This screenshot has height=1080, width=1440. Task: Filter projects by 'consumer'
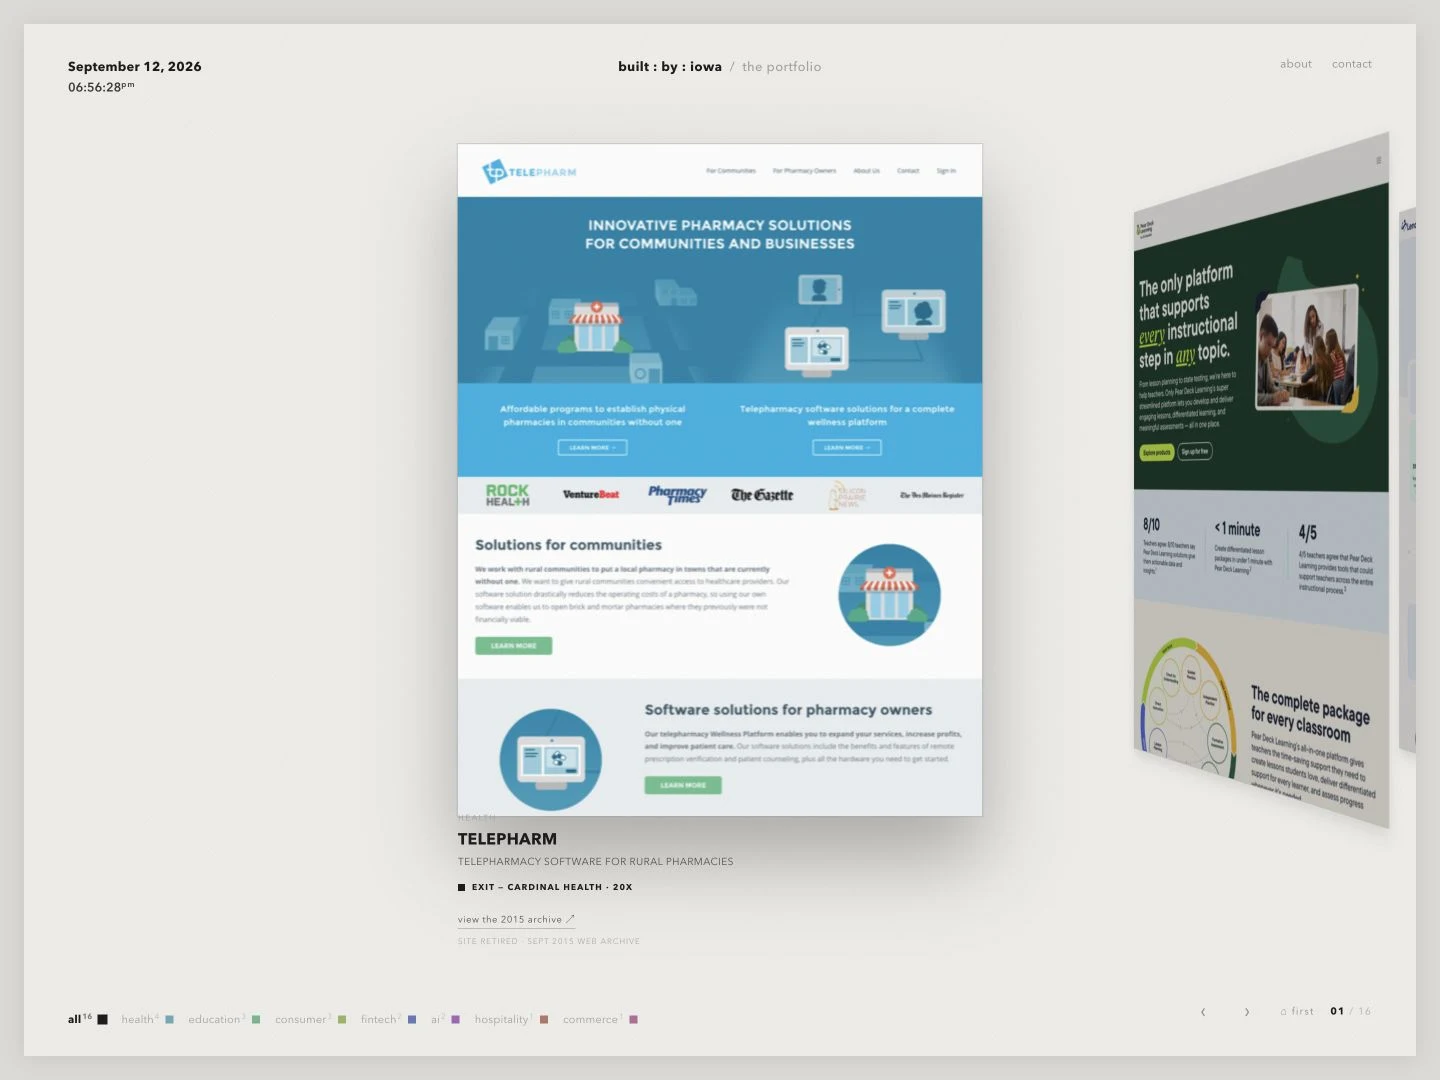[310, 1019]
